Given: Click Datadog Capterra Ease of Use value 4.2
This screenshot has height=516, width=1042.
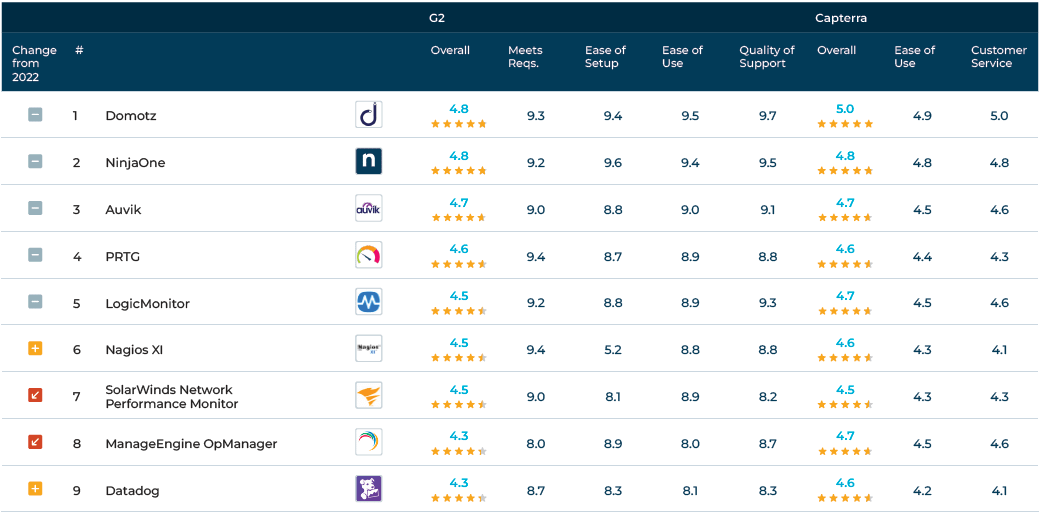Looking at the screenshot, I should click(922, 491).
